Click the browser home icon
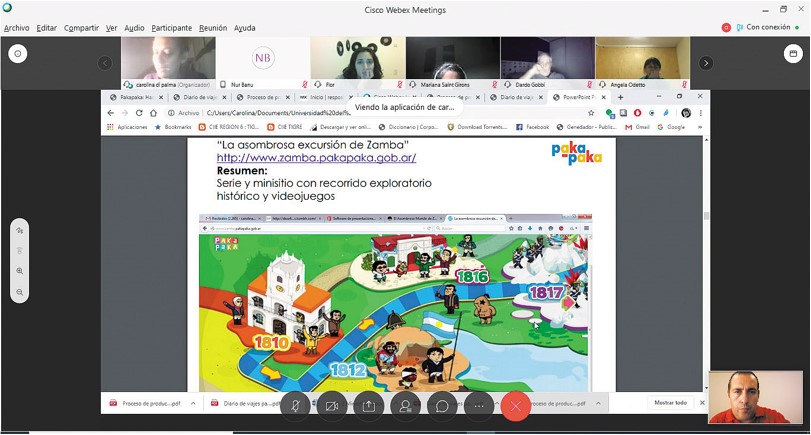This screenshot has width=811, height=435. point(153,113)
